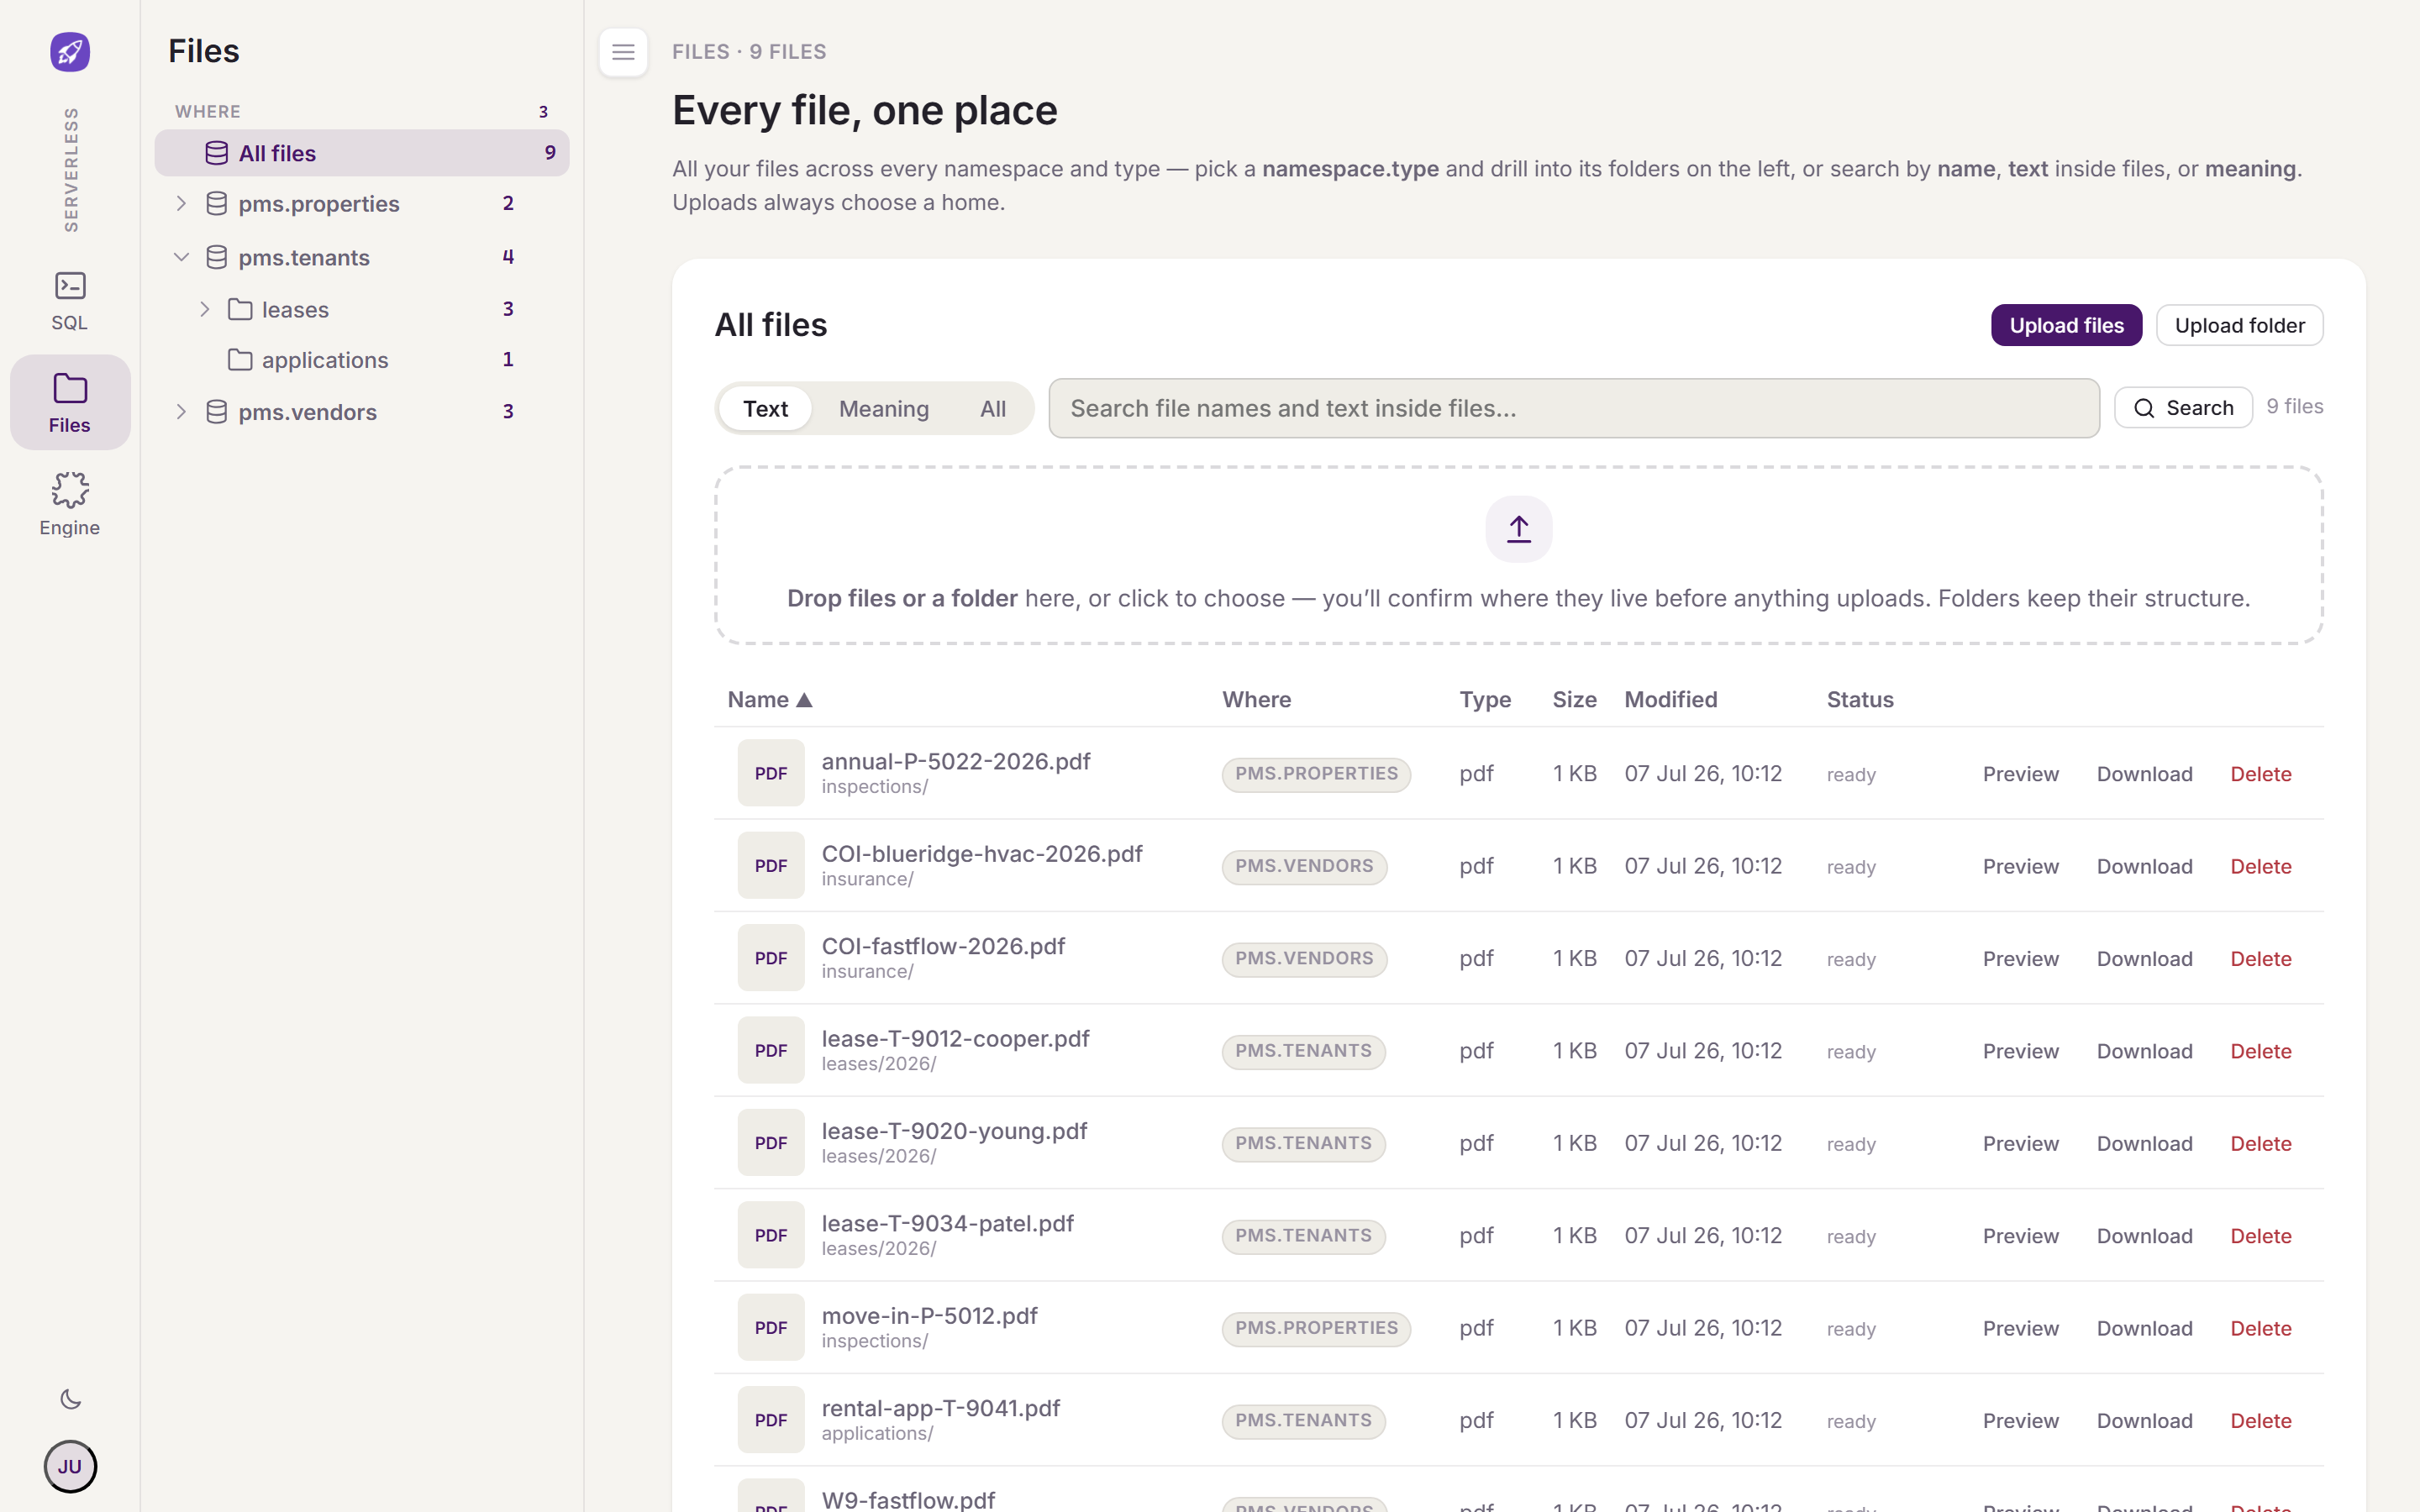Expand the leases folder
The width and height of the screenshot is (2420, 1512).
(x=205, y=309)
